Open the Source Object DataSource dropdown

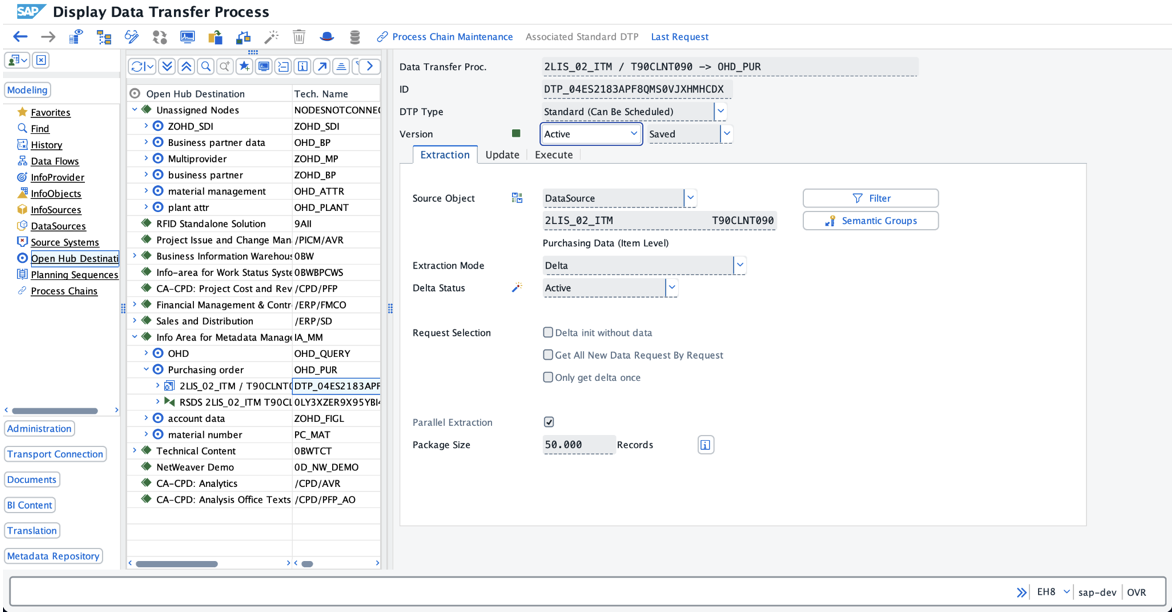tap(691, 198)
